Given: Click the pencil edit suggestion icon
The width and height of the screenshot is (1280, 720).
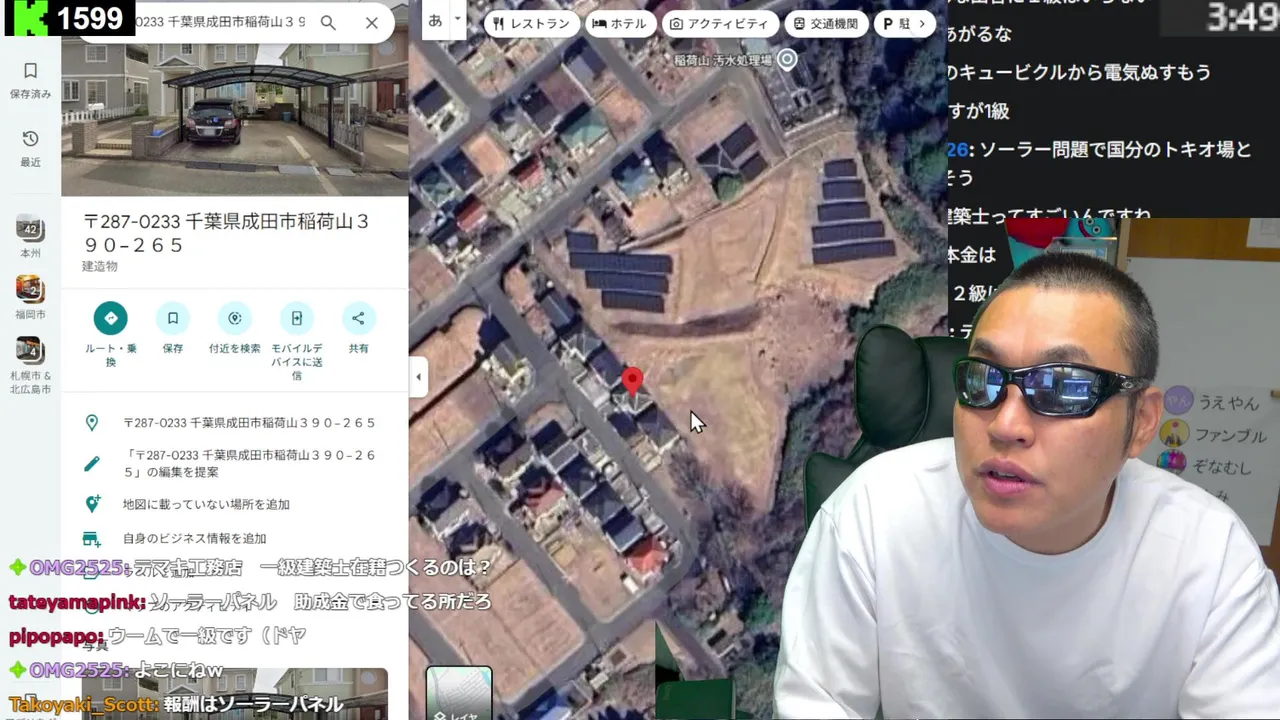Looking at the screenshot, I should (x=92, y=463).
